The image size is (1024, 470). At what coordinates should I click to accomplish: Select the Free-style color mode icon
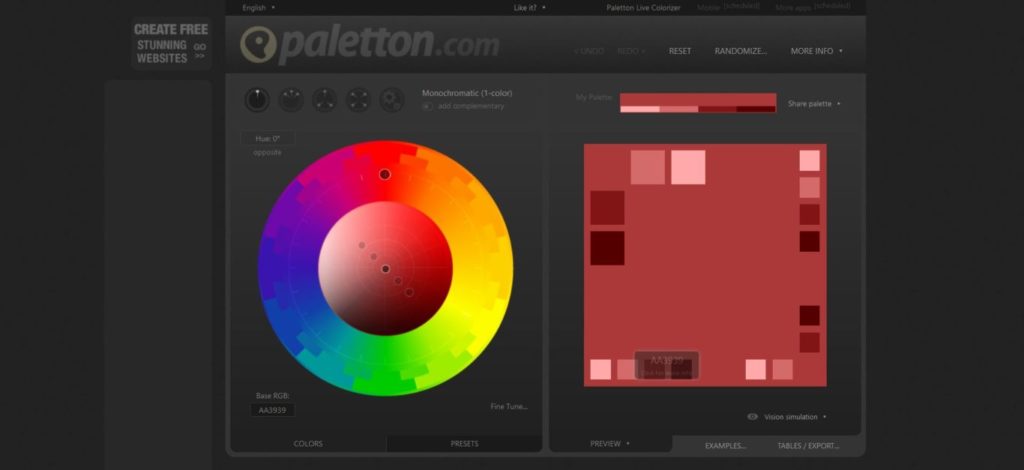tap(392, 100)
